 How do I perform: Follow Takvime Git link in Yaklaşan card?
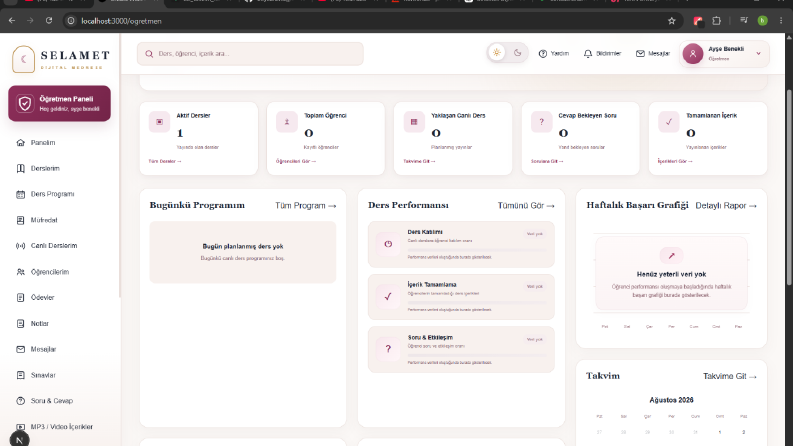(419, 161)
